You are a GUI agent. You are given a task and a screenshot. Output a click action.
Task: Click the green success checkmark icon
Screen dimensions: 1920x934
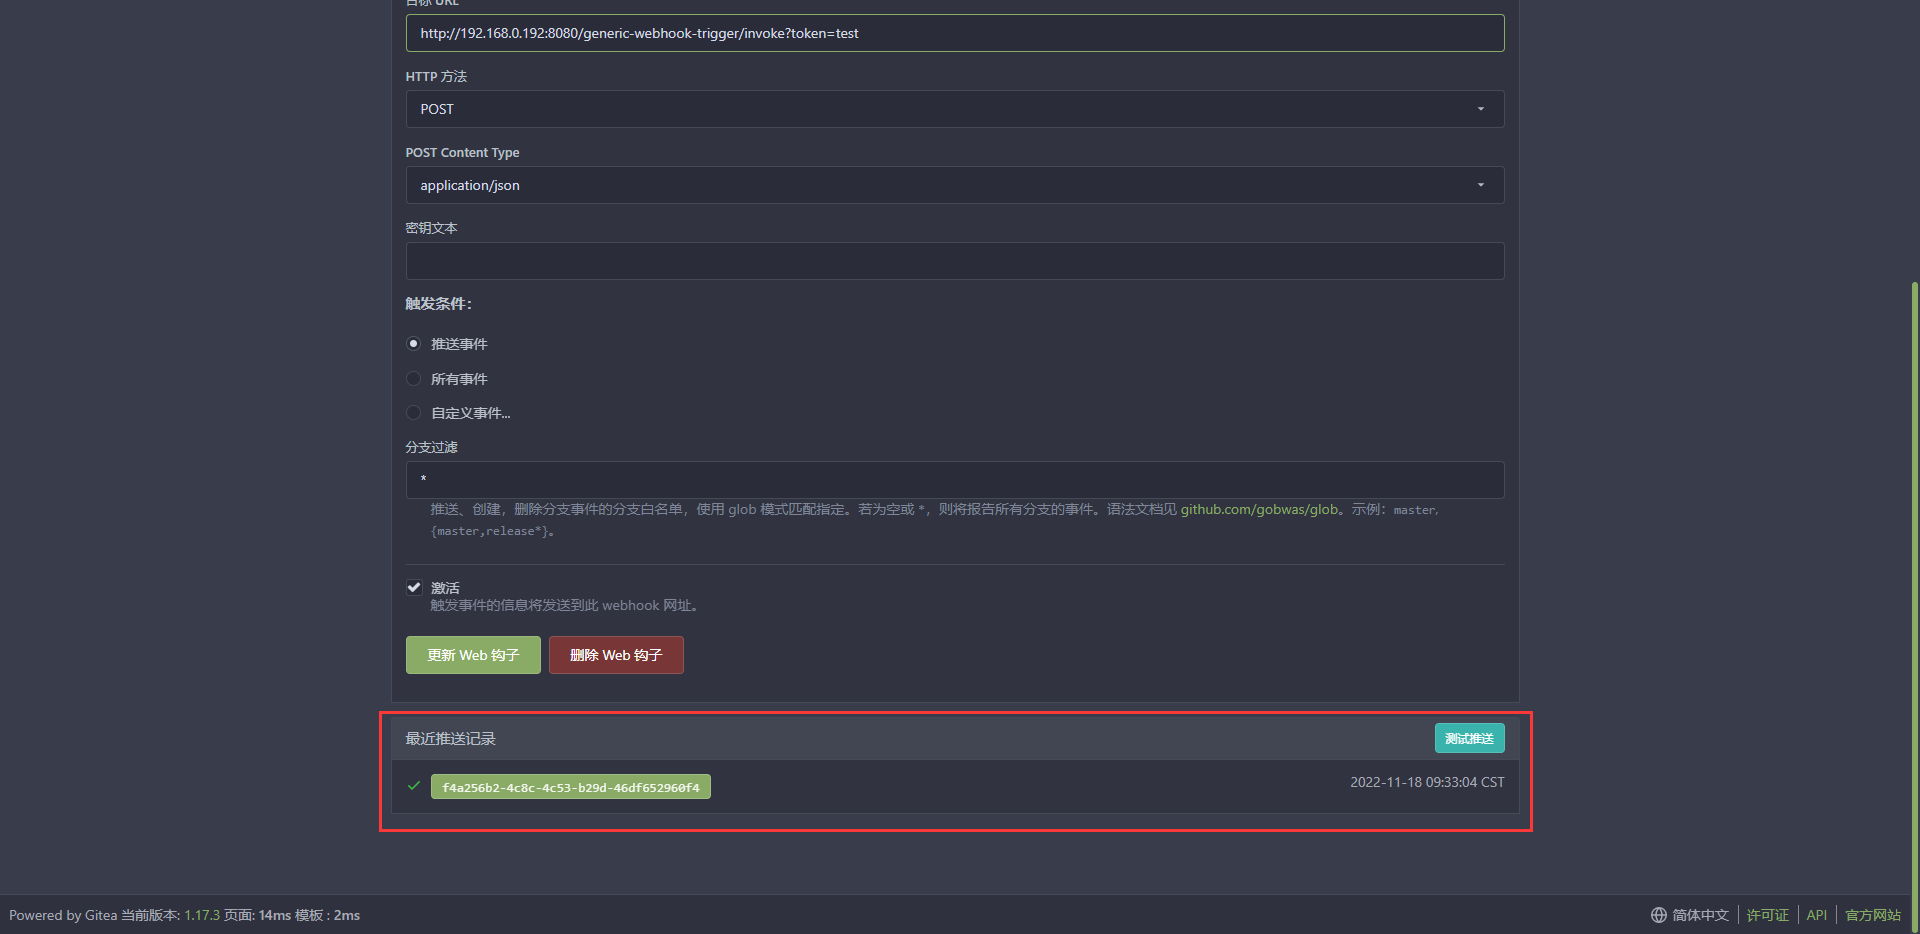(414, 786)
